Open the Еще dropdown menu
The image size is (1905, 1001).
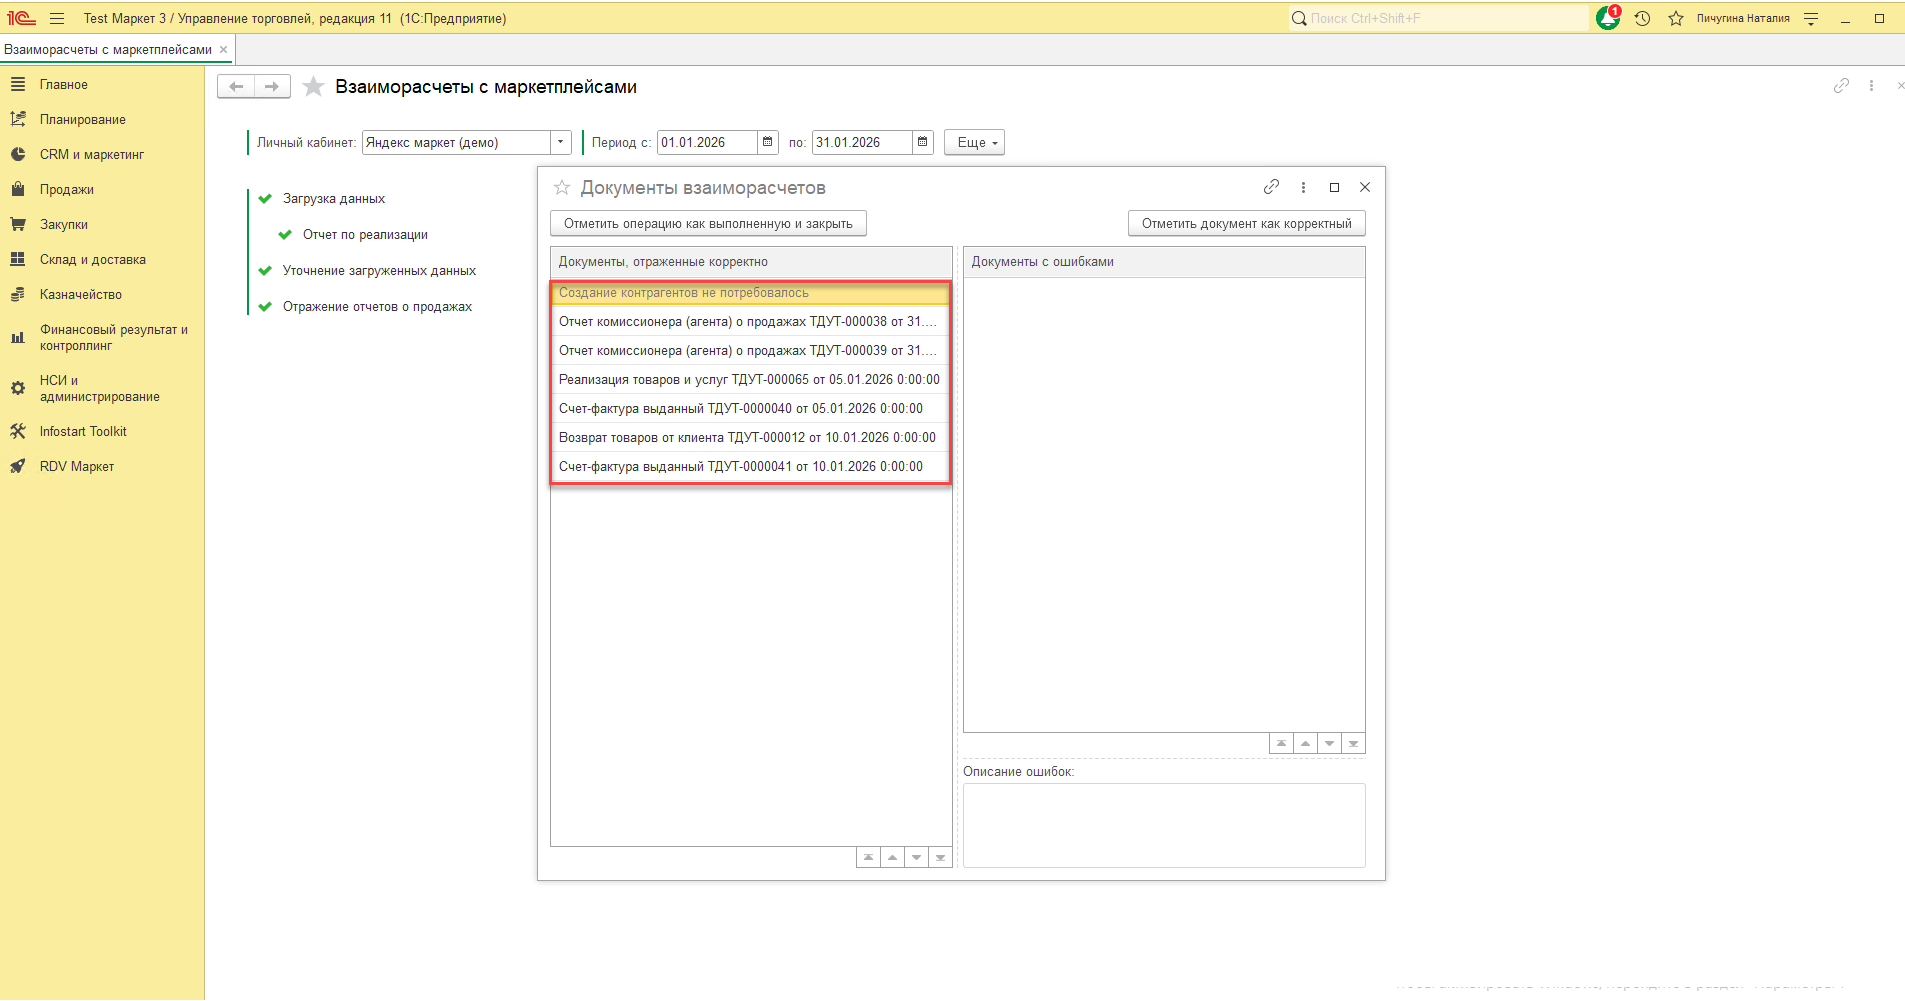974,142
